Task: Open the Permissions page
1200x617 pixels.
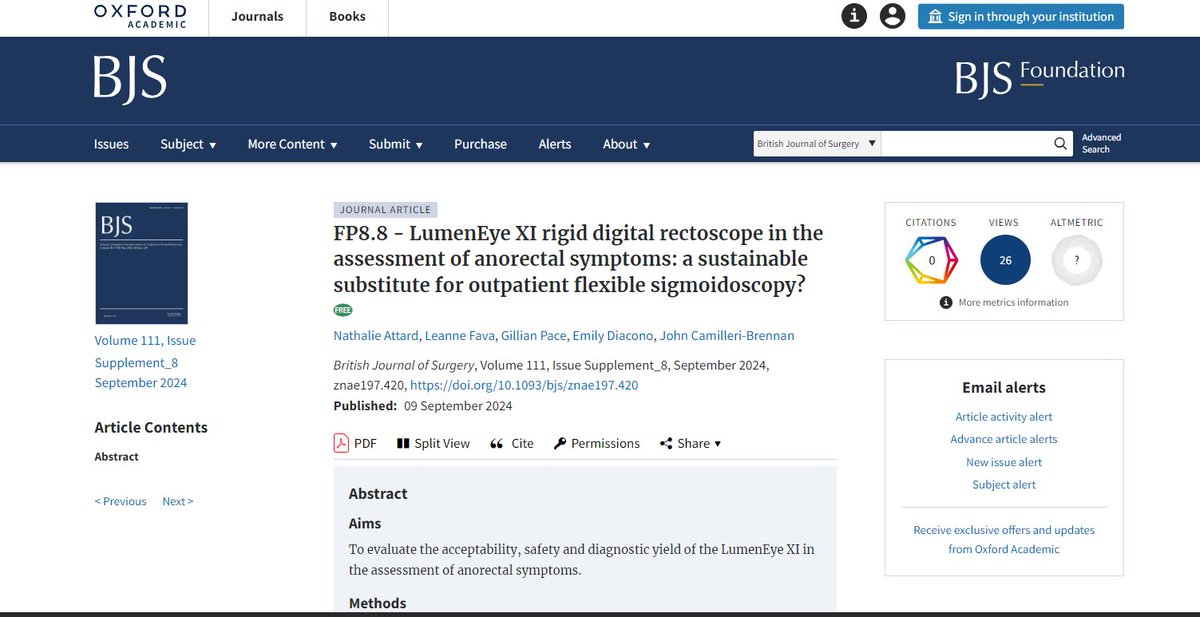Action: (x=597, y=443)
